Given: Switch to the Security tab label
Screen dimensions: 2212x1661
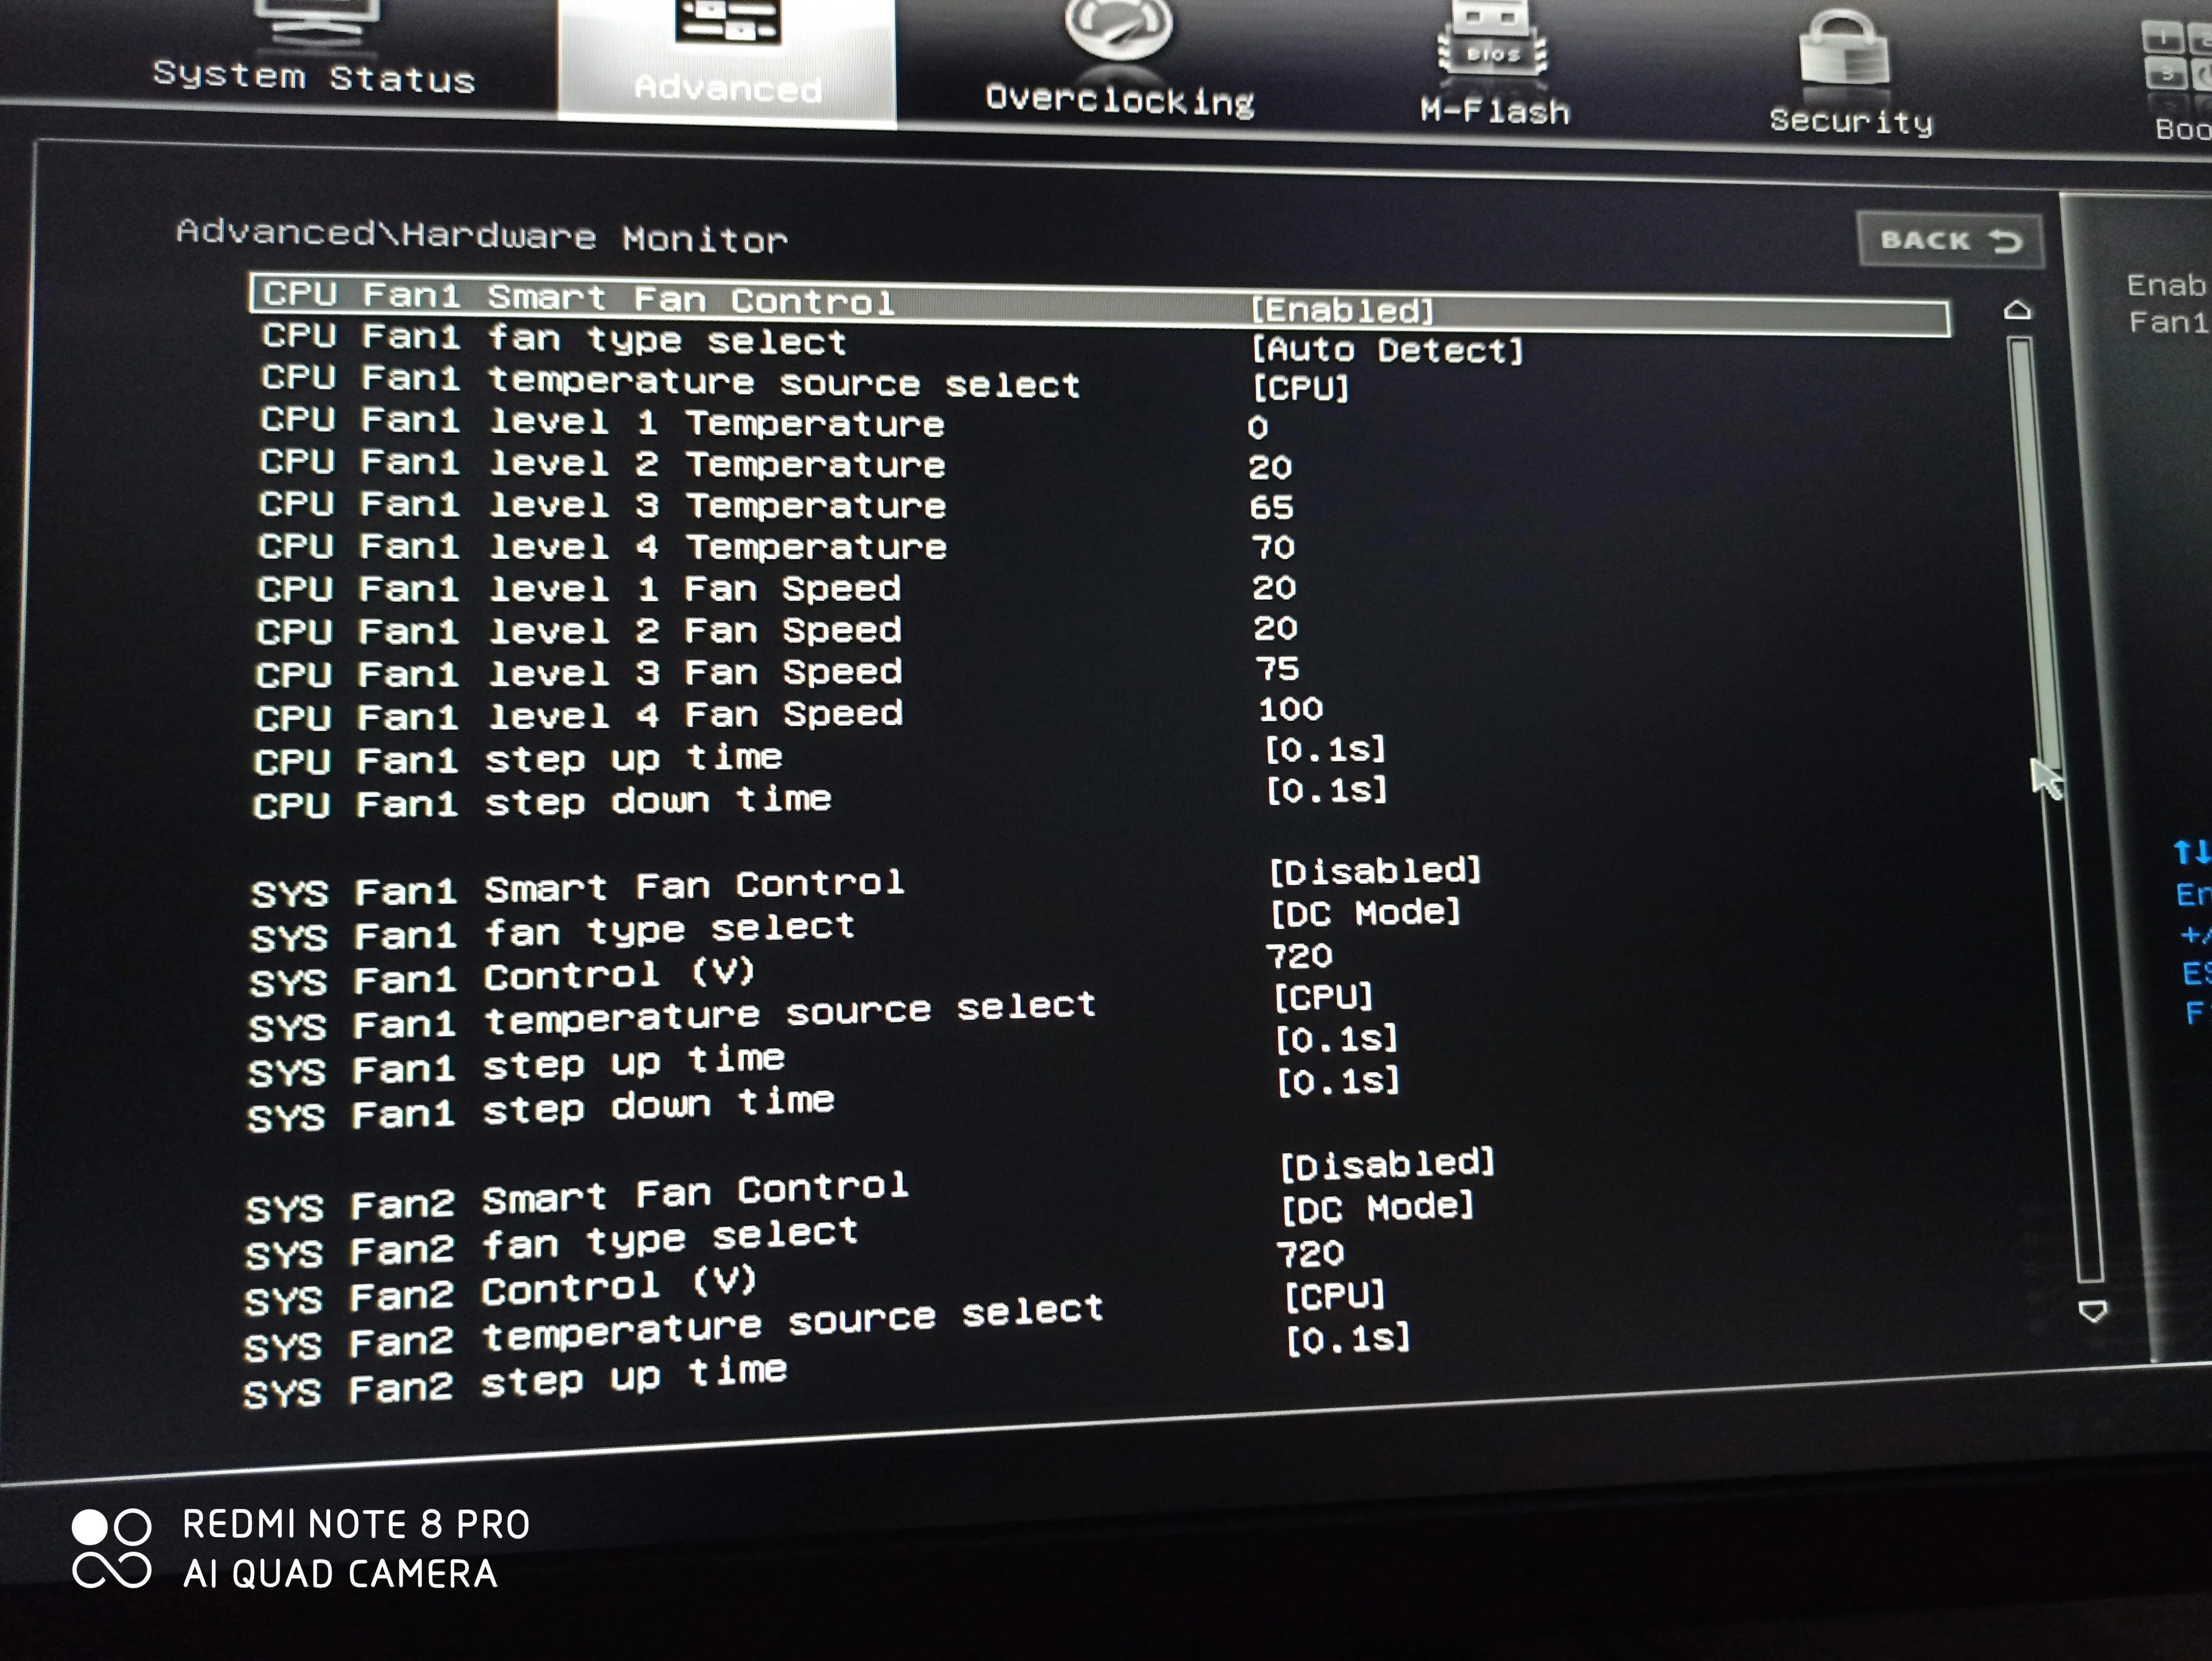Looking at the screenshot, I should pyautogui.click(x=1851, y=121).
